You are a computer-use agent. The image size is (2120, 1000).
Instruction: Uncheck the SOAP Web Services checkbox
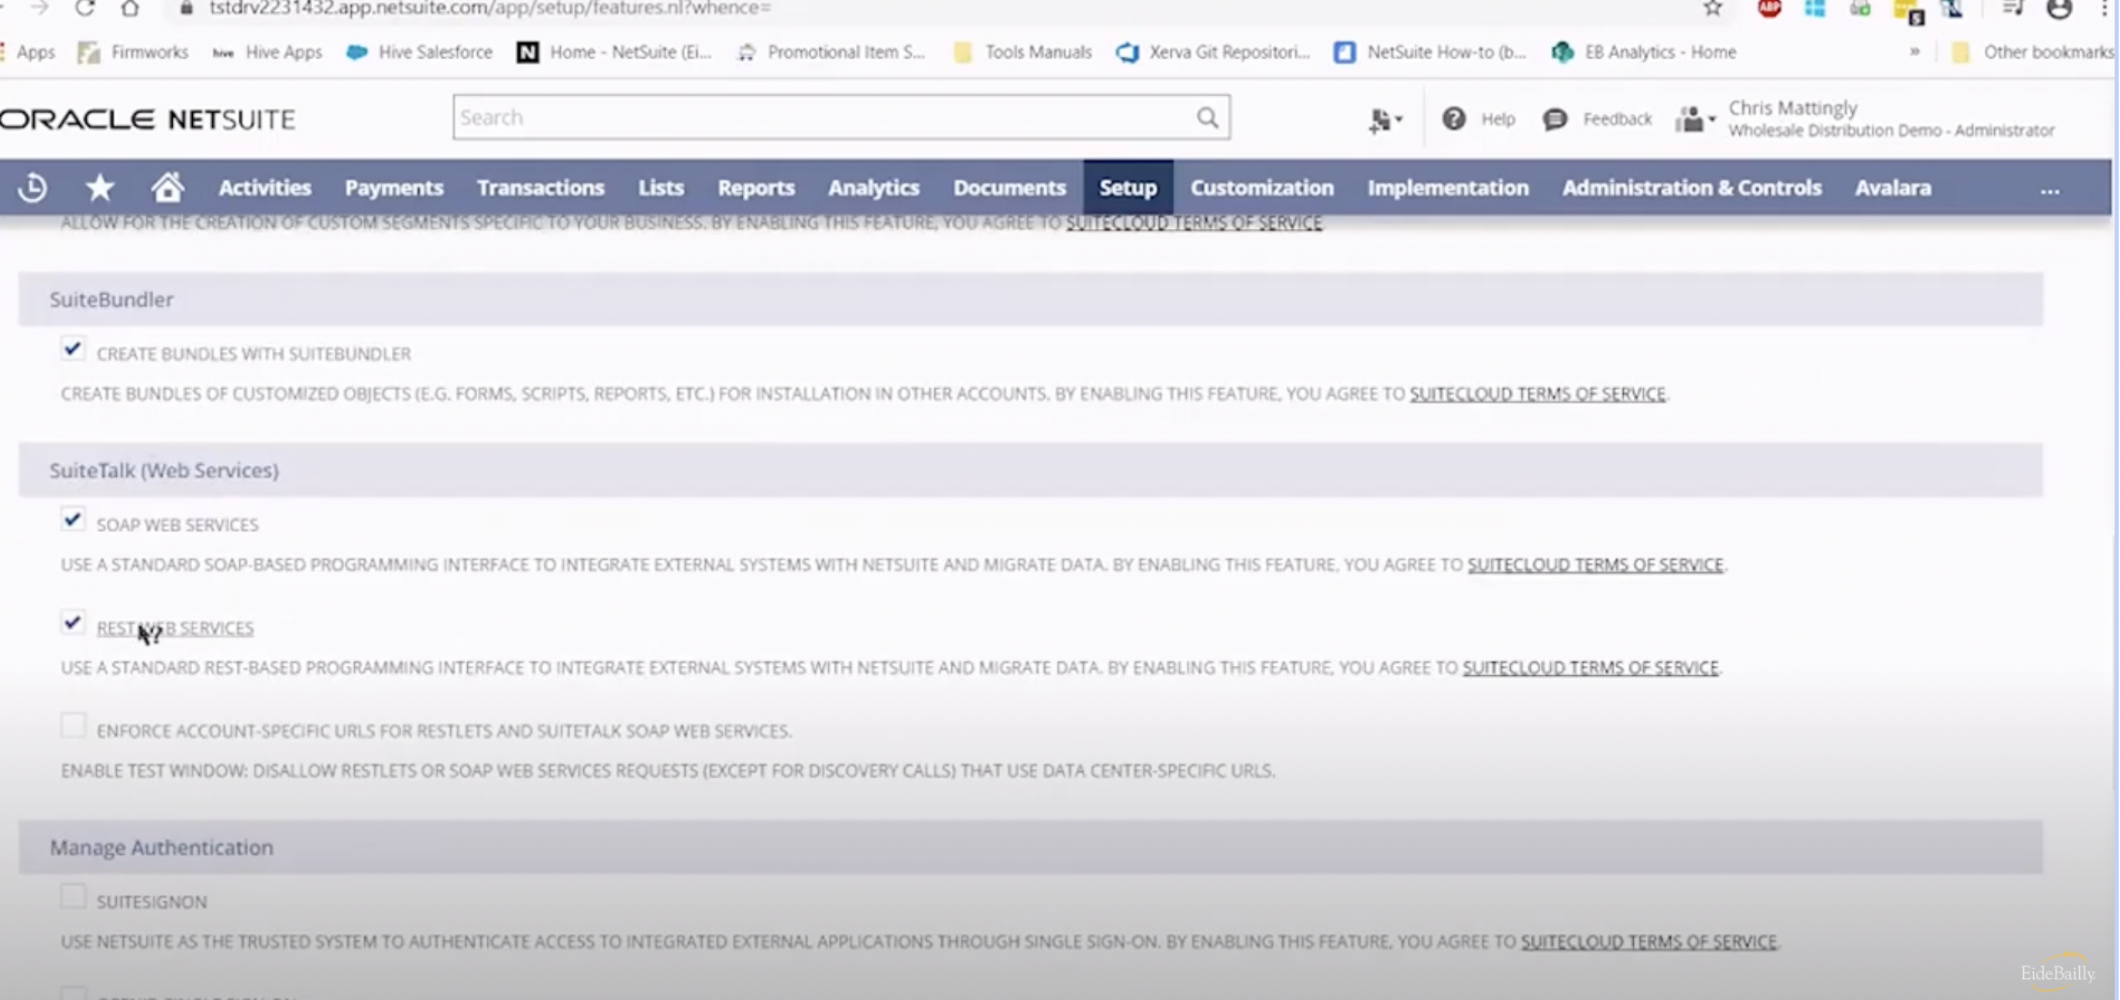coord(72,520)
